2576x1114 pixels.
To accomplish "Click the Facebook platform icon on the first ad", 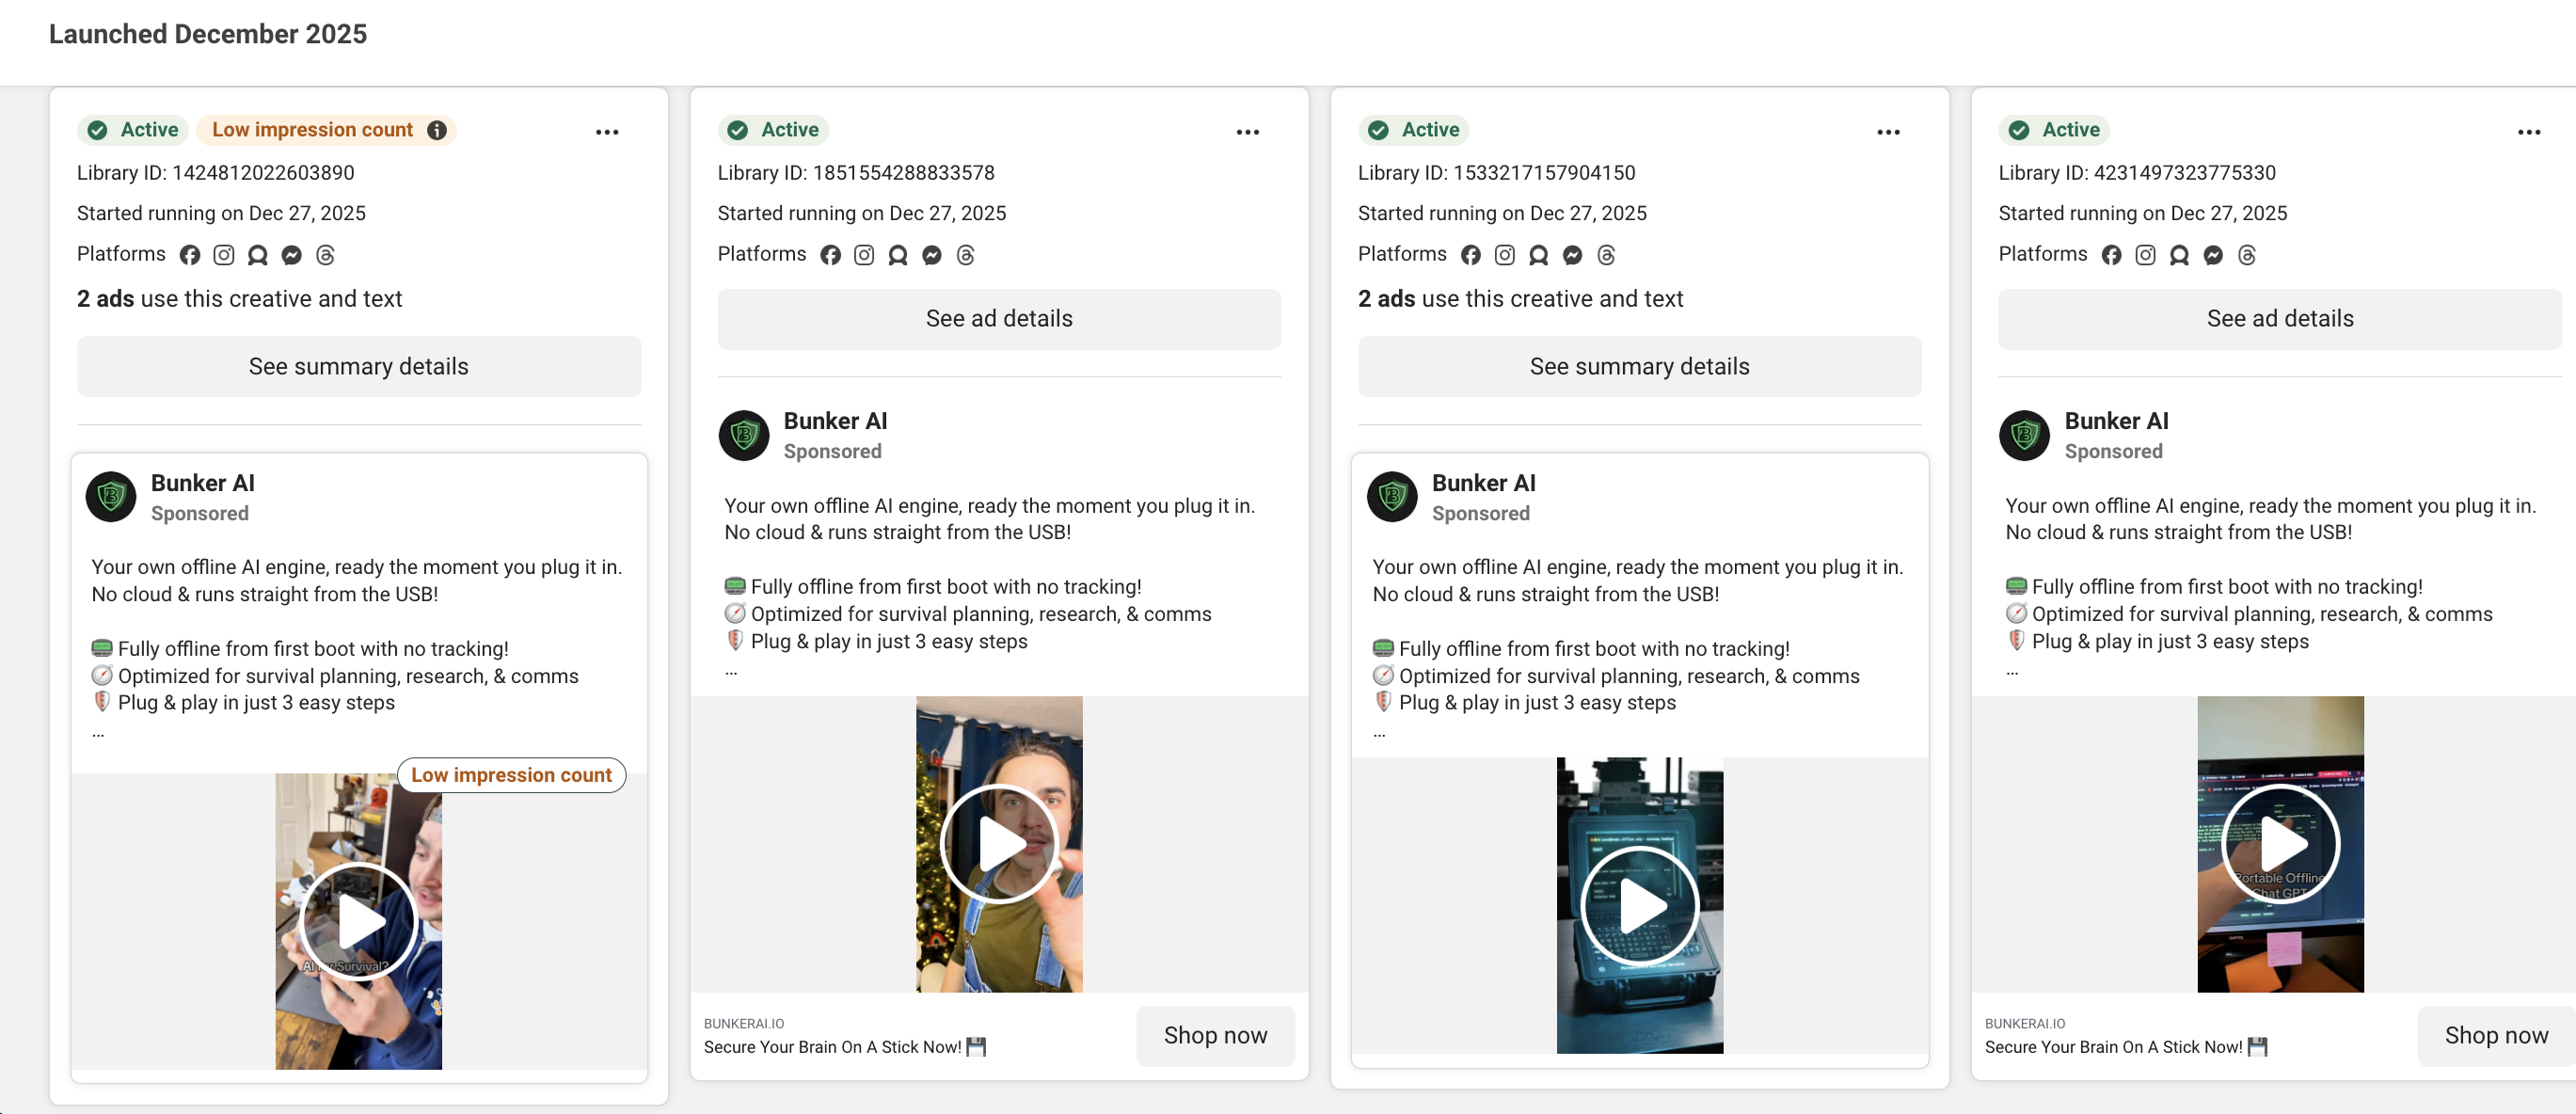I will click(x=190, y=255).
